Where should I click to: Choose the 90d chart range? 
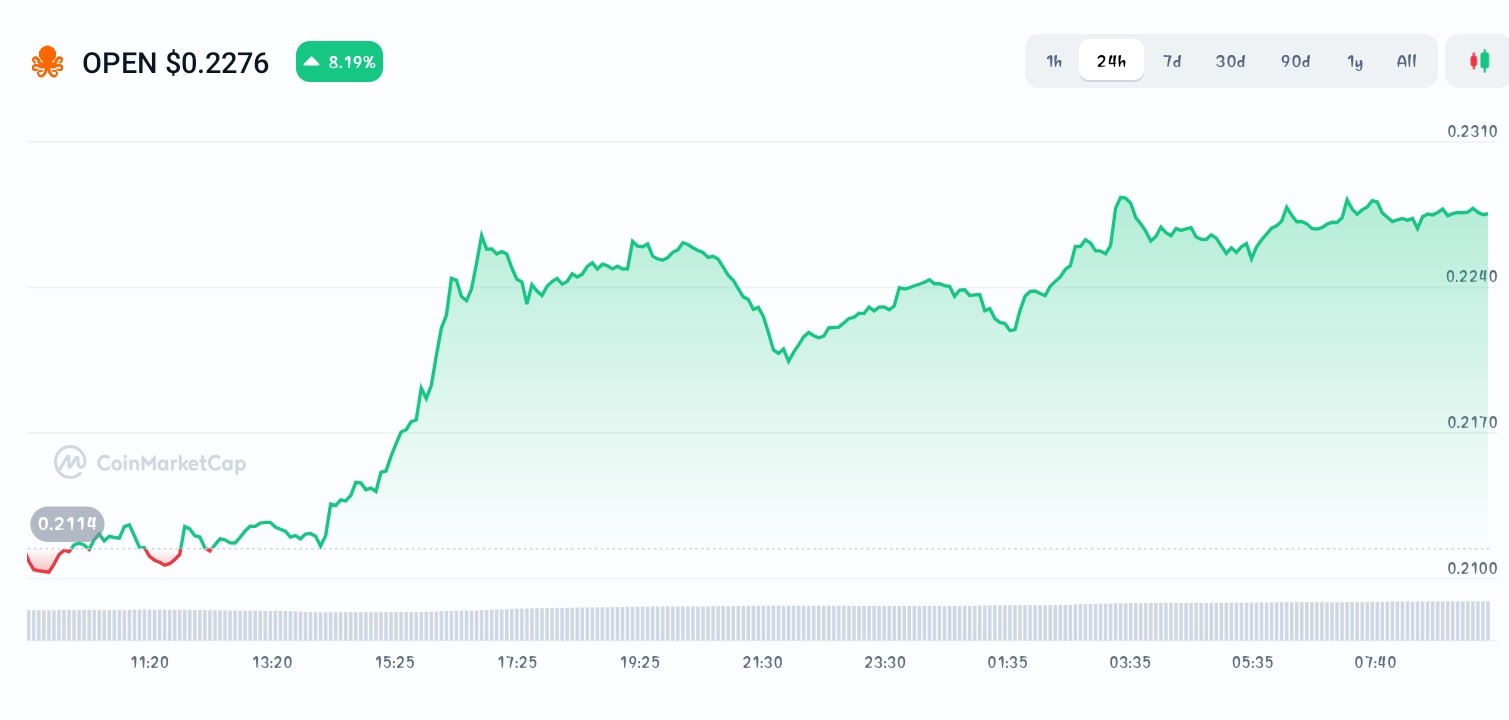pyautogui.click(x=1295, y=61)
